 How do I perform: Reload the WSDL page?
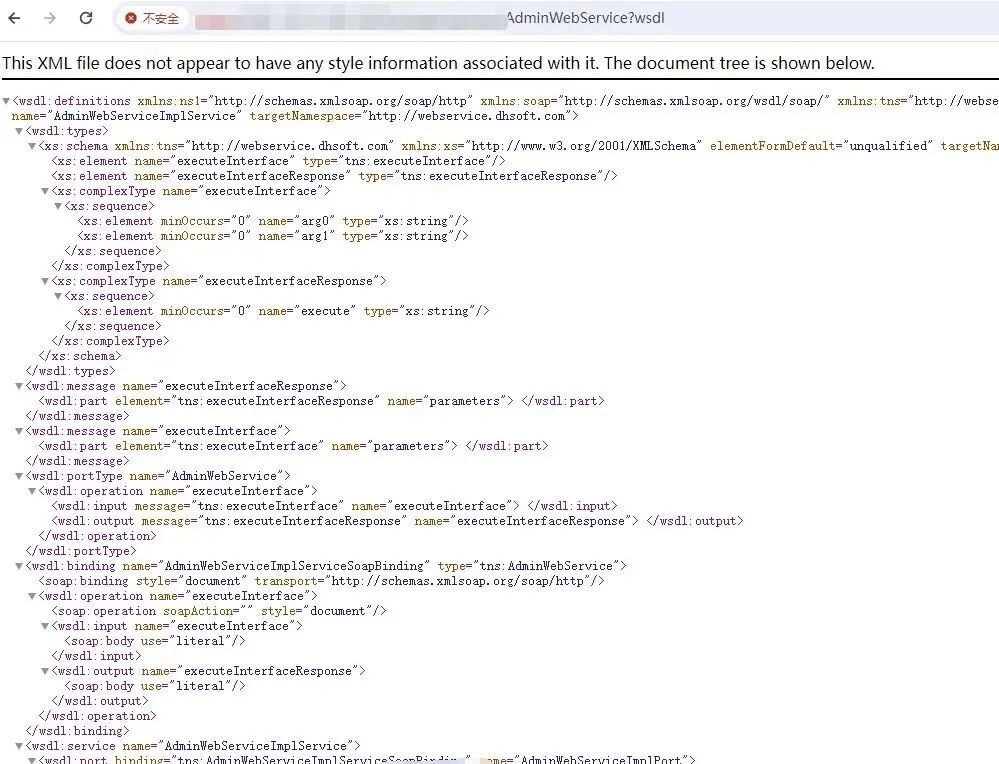pos(86,18)
